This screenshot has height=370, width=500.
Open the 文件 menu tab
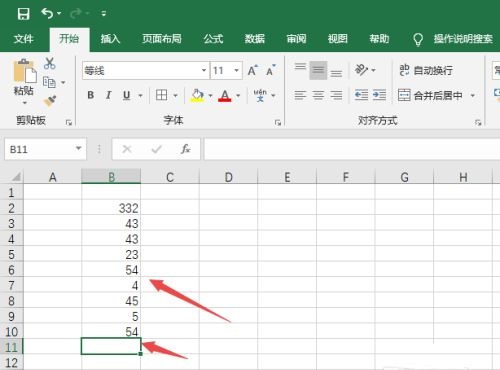23,39
